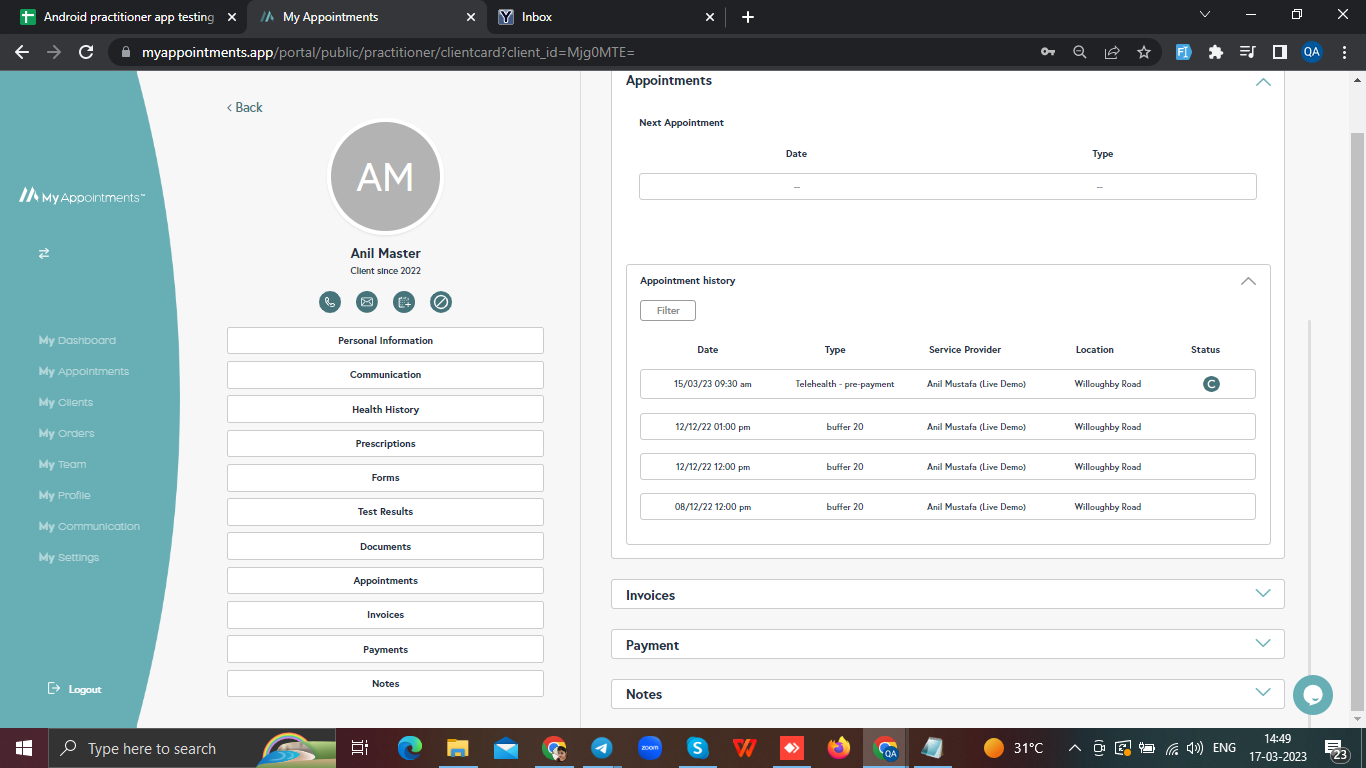Viewport: 1366px width, 768px height.
Task: Click the add appointment calendar icon
Action: click(404, 302)
